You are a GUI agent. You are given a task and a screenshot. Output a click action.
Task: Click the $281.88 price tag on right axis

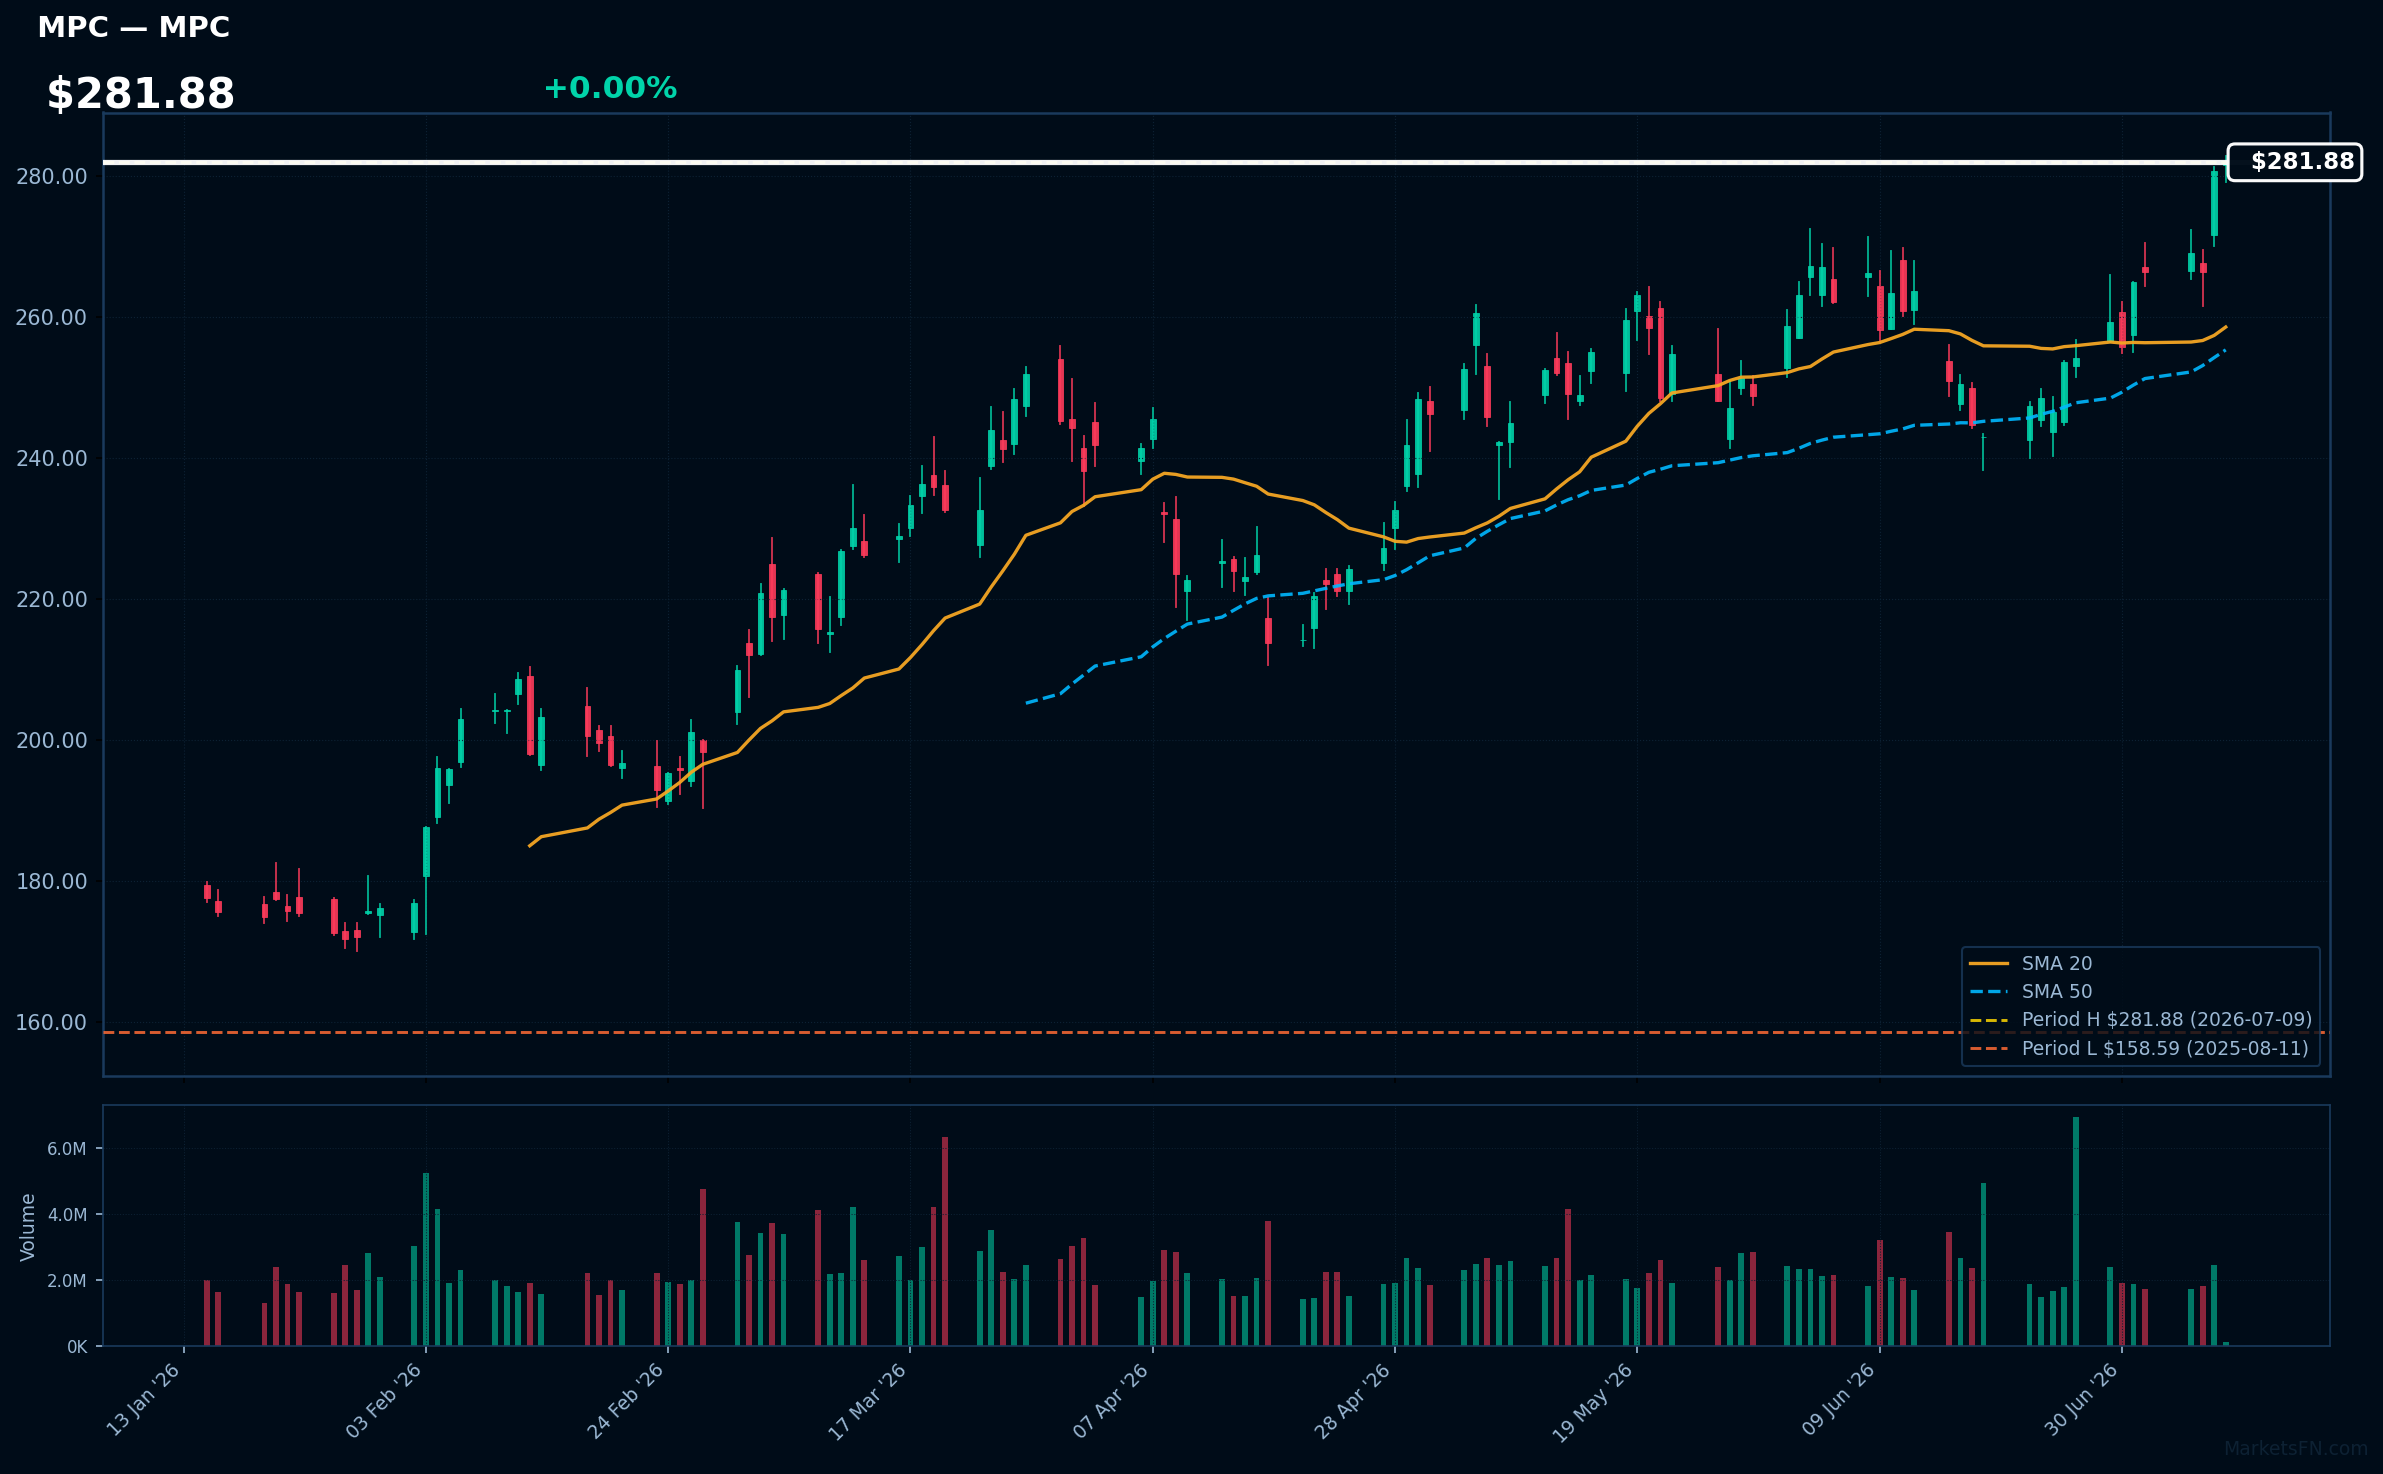[2295, 162]
